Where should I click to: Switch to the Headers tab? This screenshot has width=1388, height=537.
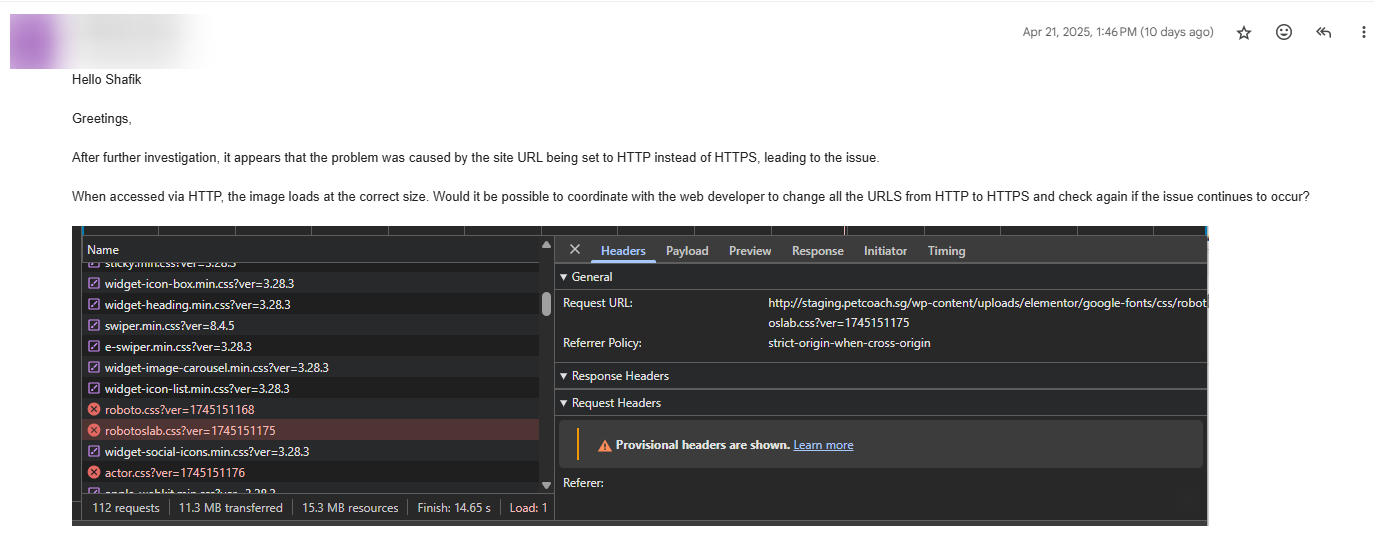[623, 251]
